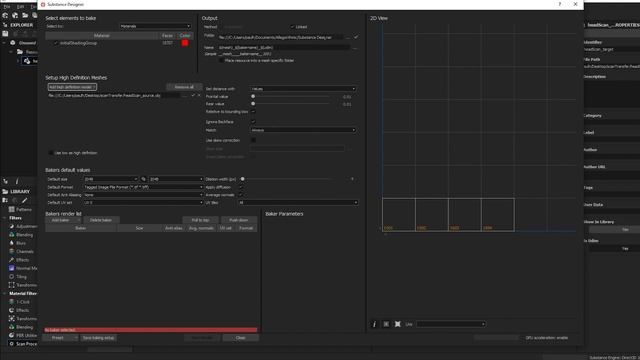
Task: Click the Format column header
Action: pyautogui.click(x=246, y=228)
